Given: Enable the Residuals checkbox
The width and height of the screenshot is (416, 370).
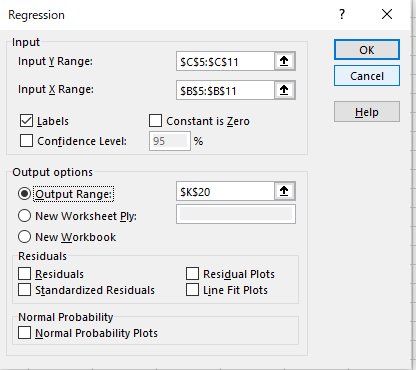Looking at the screenshot, I should tap(25, 273).
